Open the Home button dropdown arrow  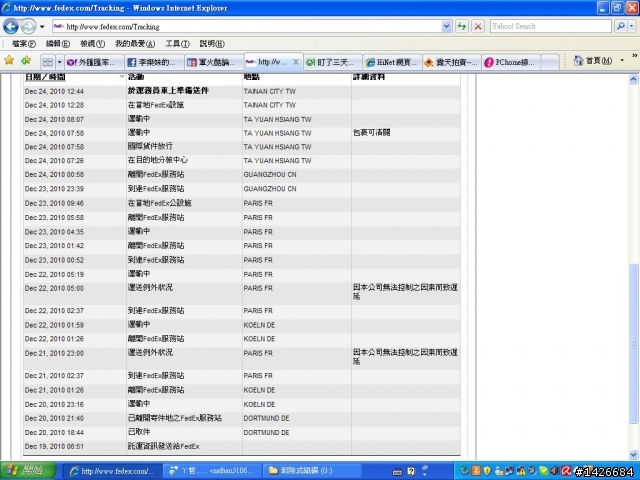622,61
